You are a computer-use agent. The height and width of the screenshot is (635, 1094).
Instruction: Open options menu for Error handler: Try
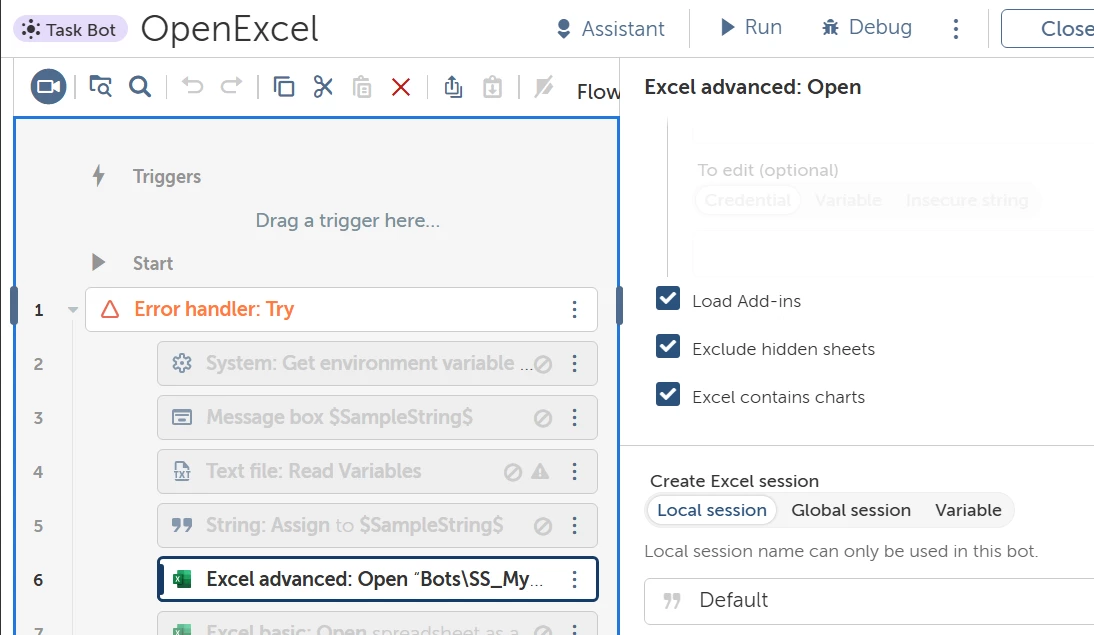click(574, 309)
